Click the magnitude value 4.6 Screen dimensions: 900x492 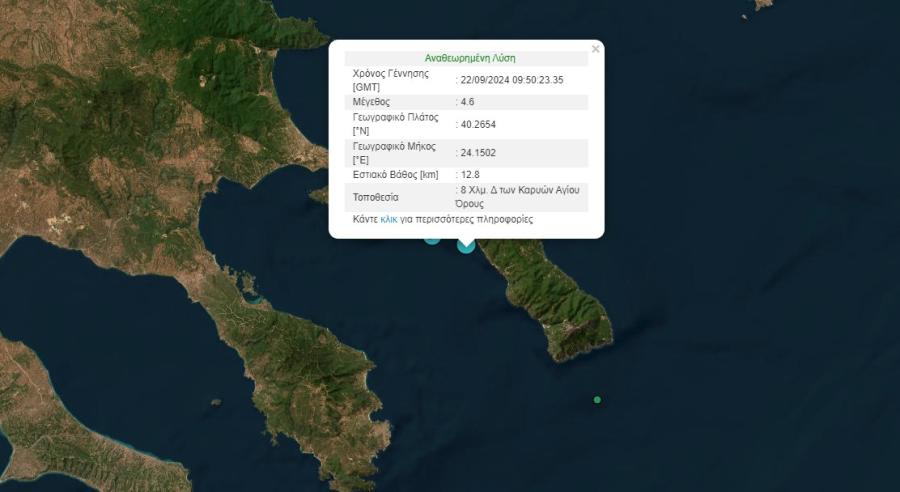pyautogui.click(x=467, y=102)
